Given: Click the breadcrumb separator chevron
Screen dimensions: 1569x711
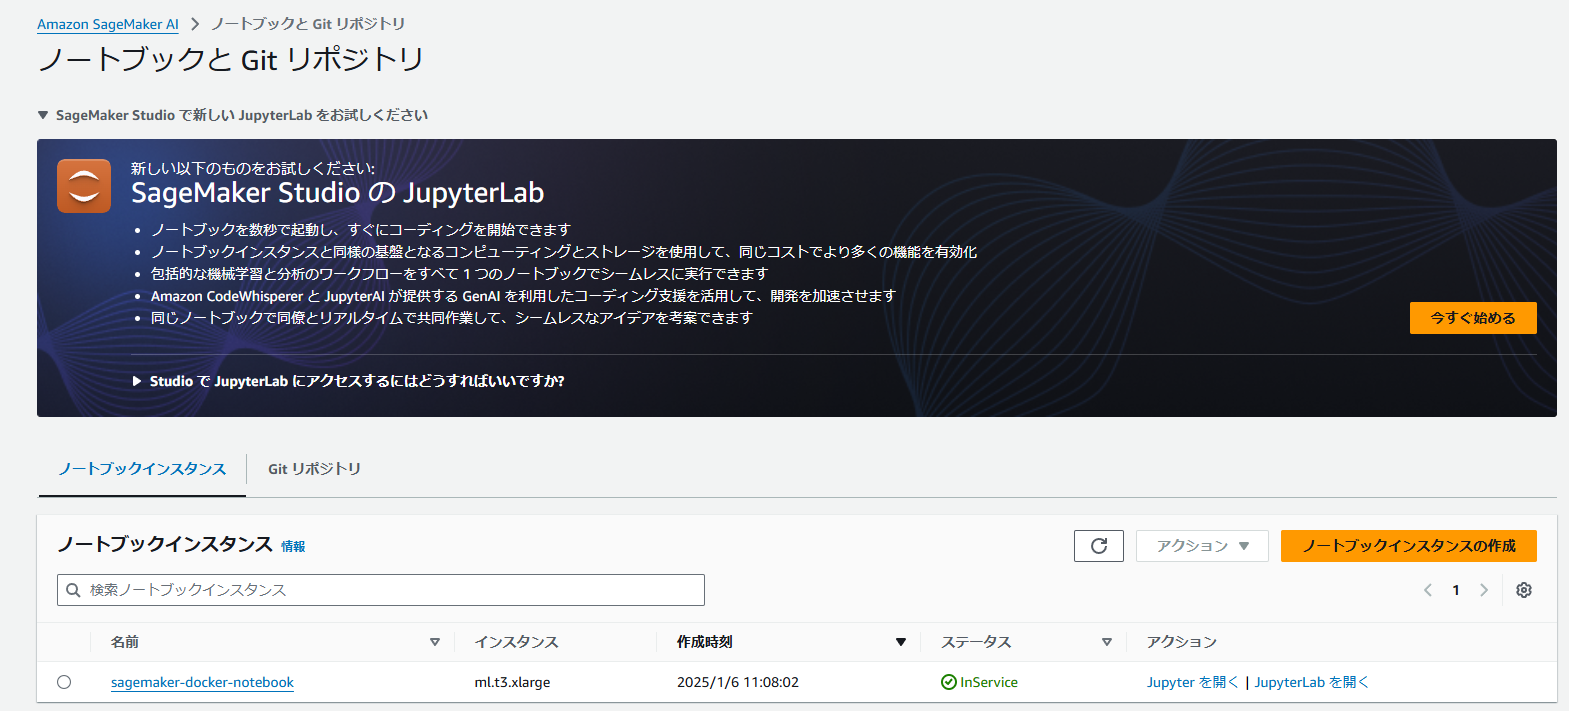Looking at the screenshot, I should [195, 24].
